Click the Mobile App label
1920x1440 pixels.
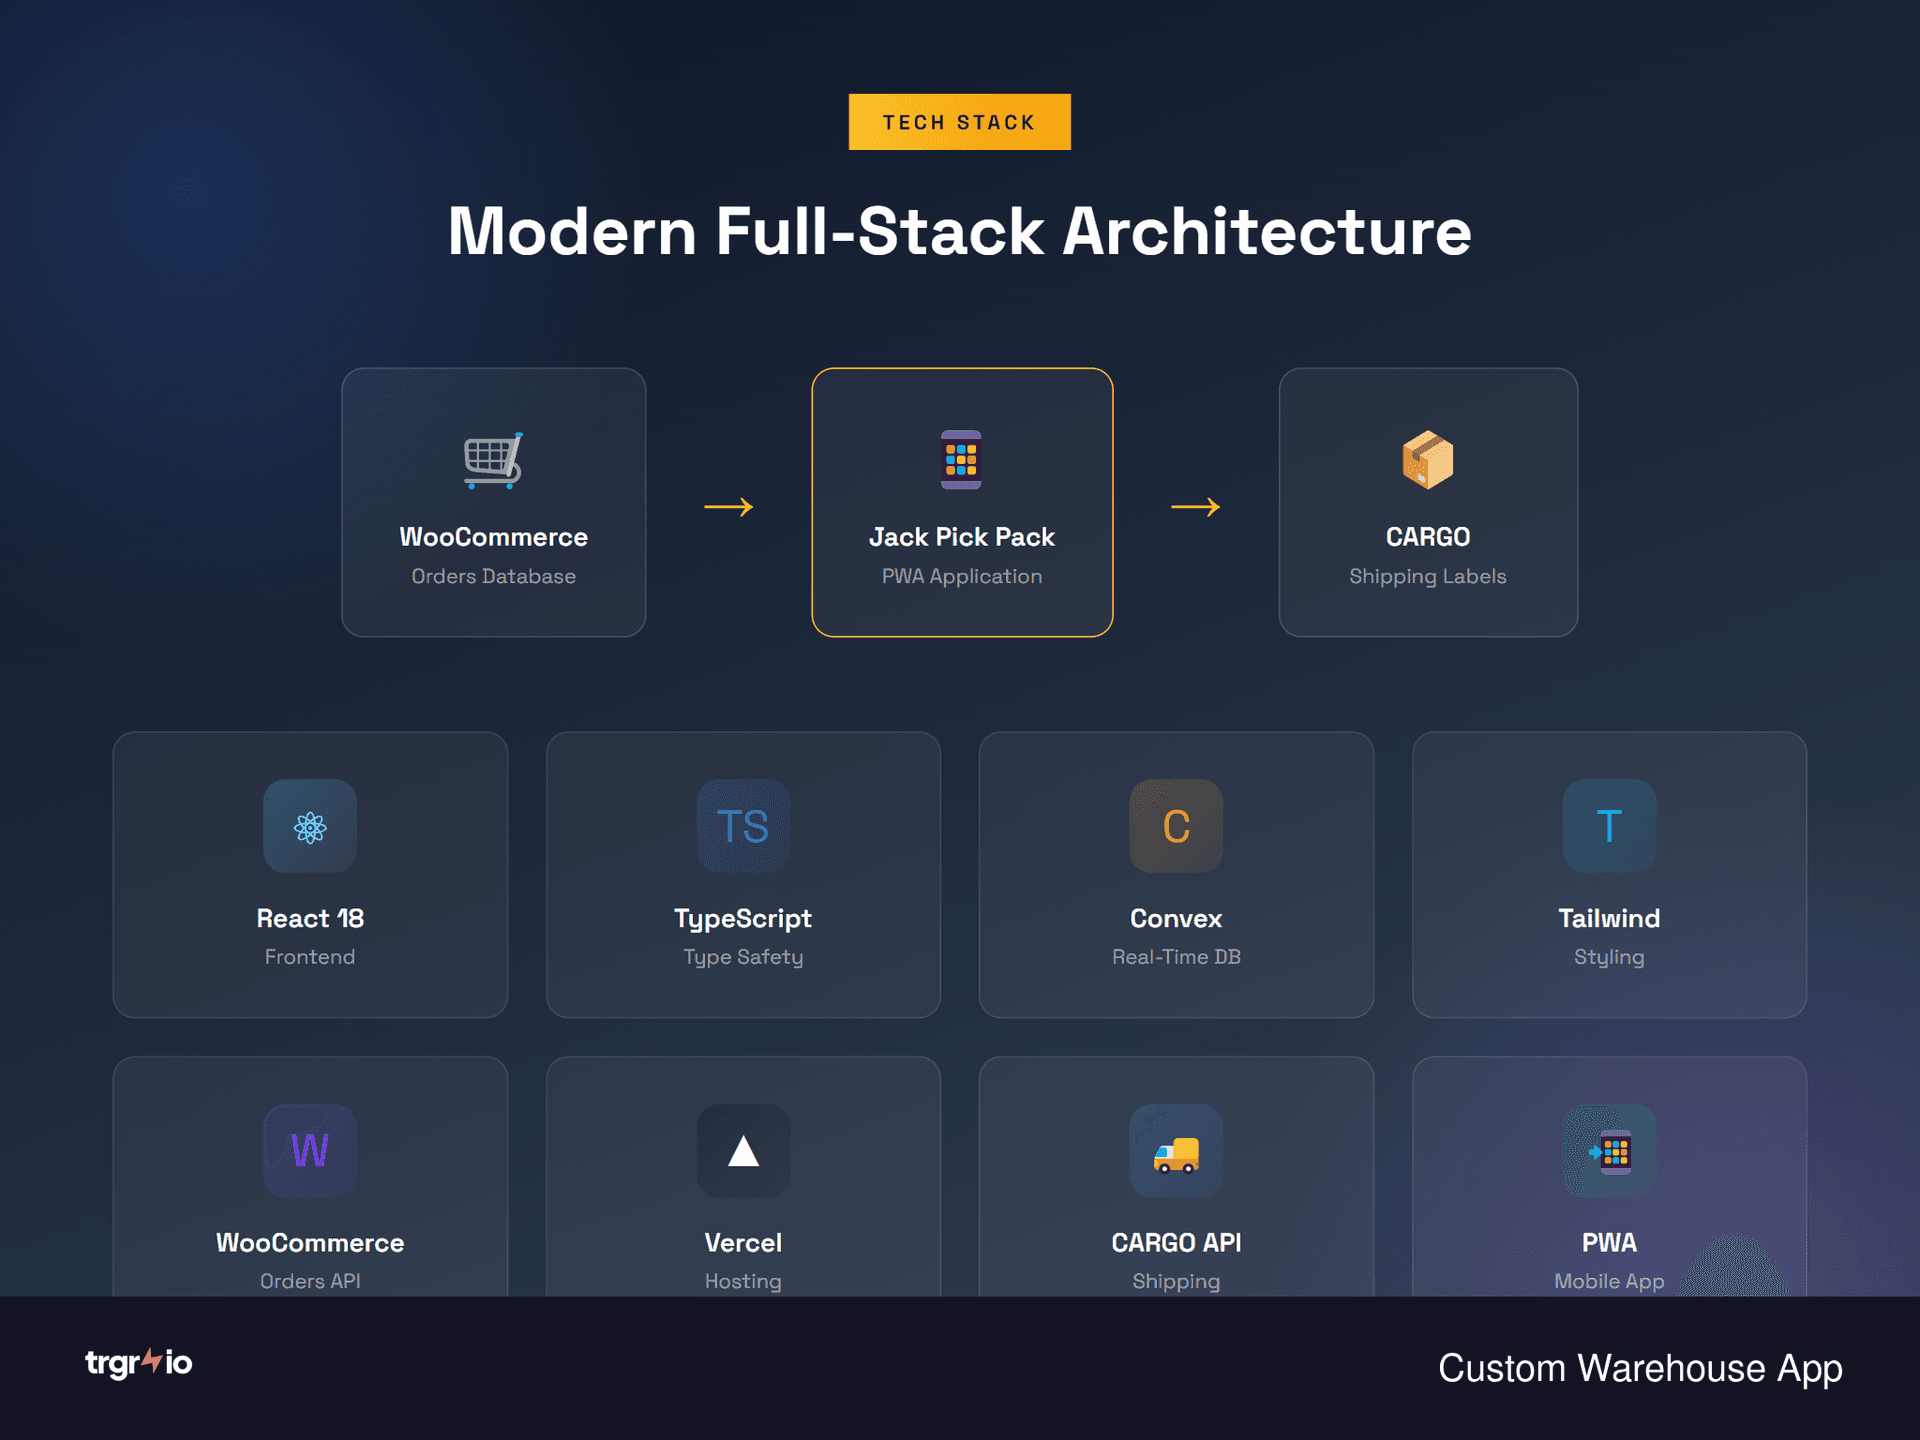[x=1609, y=1282]
